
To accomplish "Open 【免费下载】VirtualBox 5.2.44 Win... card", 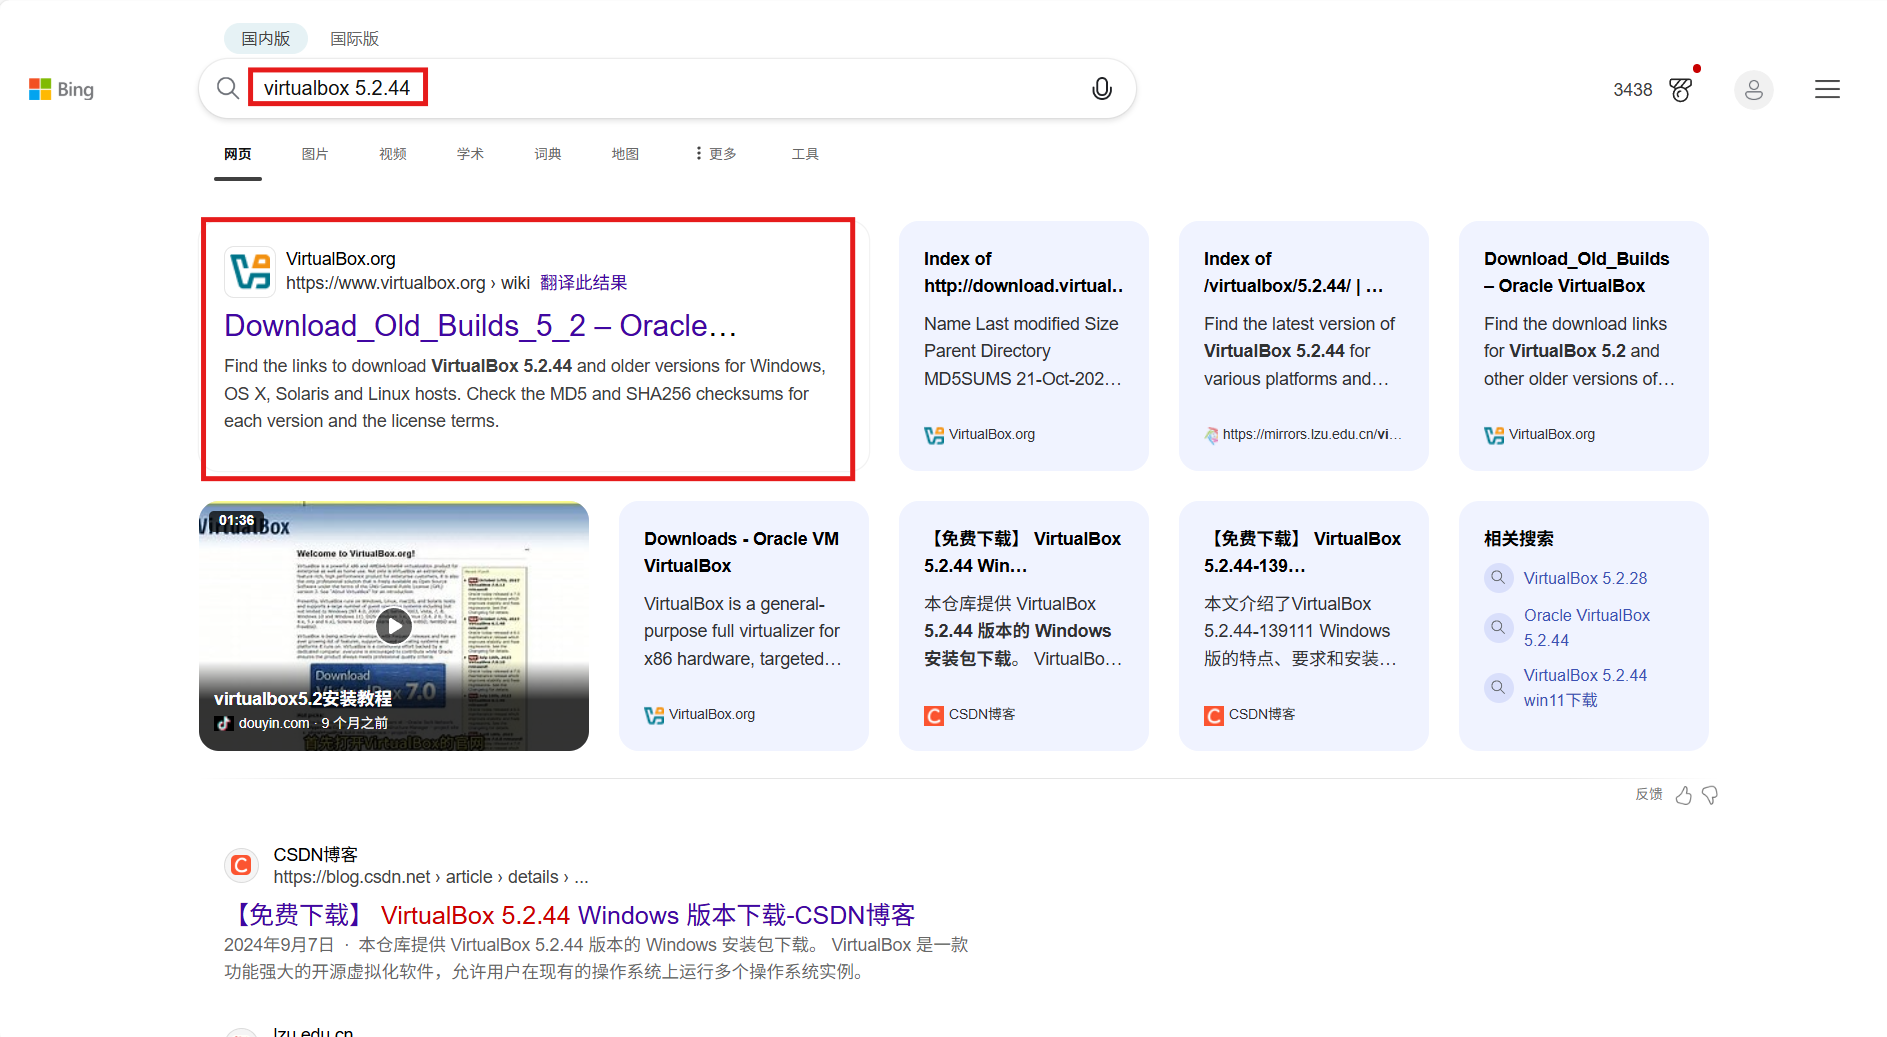I will click(x=1023, y=625).
